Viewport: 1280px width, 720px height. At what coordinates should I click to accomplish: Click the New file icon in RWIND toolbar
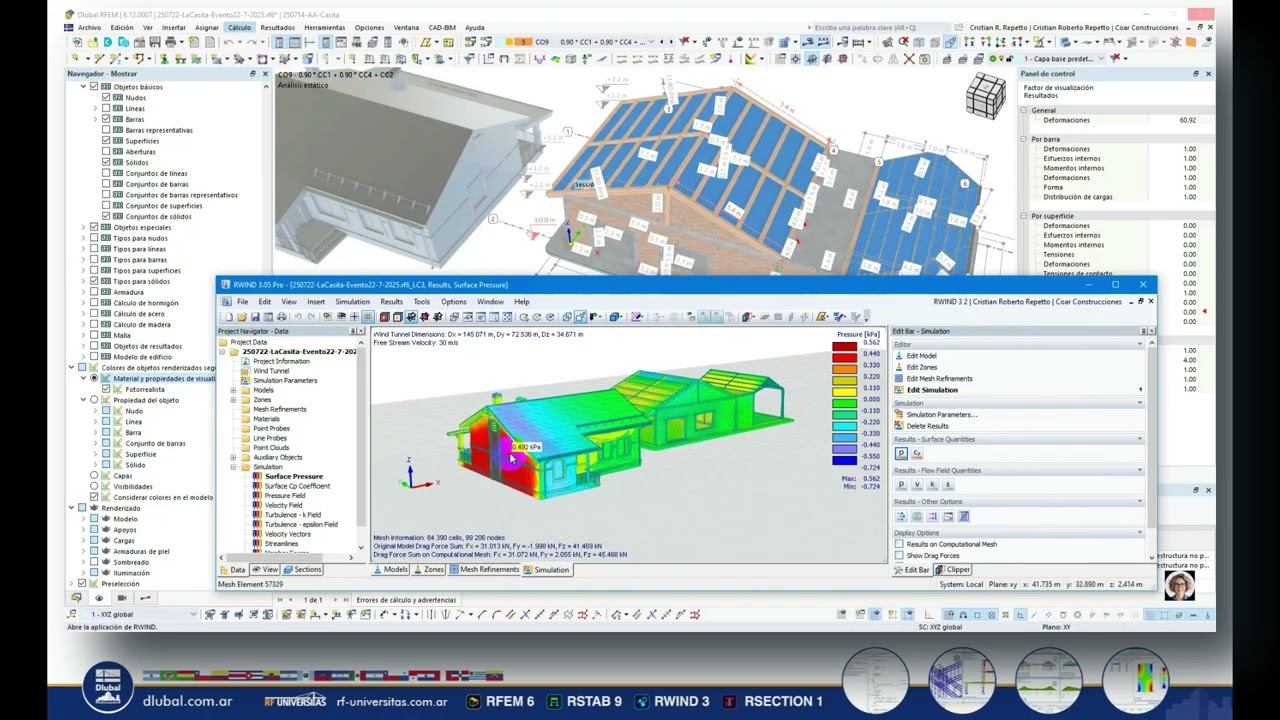[x=229, y=317]
